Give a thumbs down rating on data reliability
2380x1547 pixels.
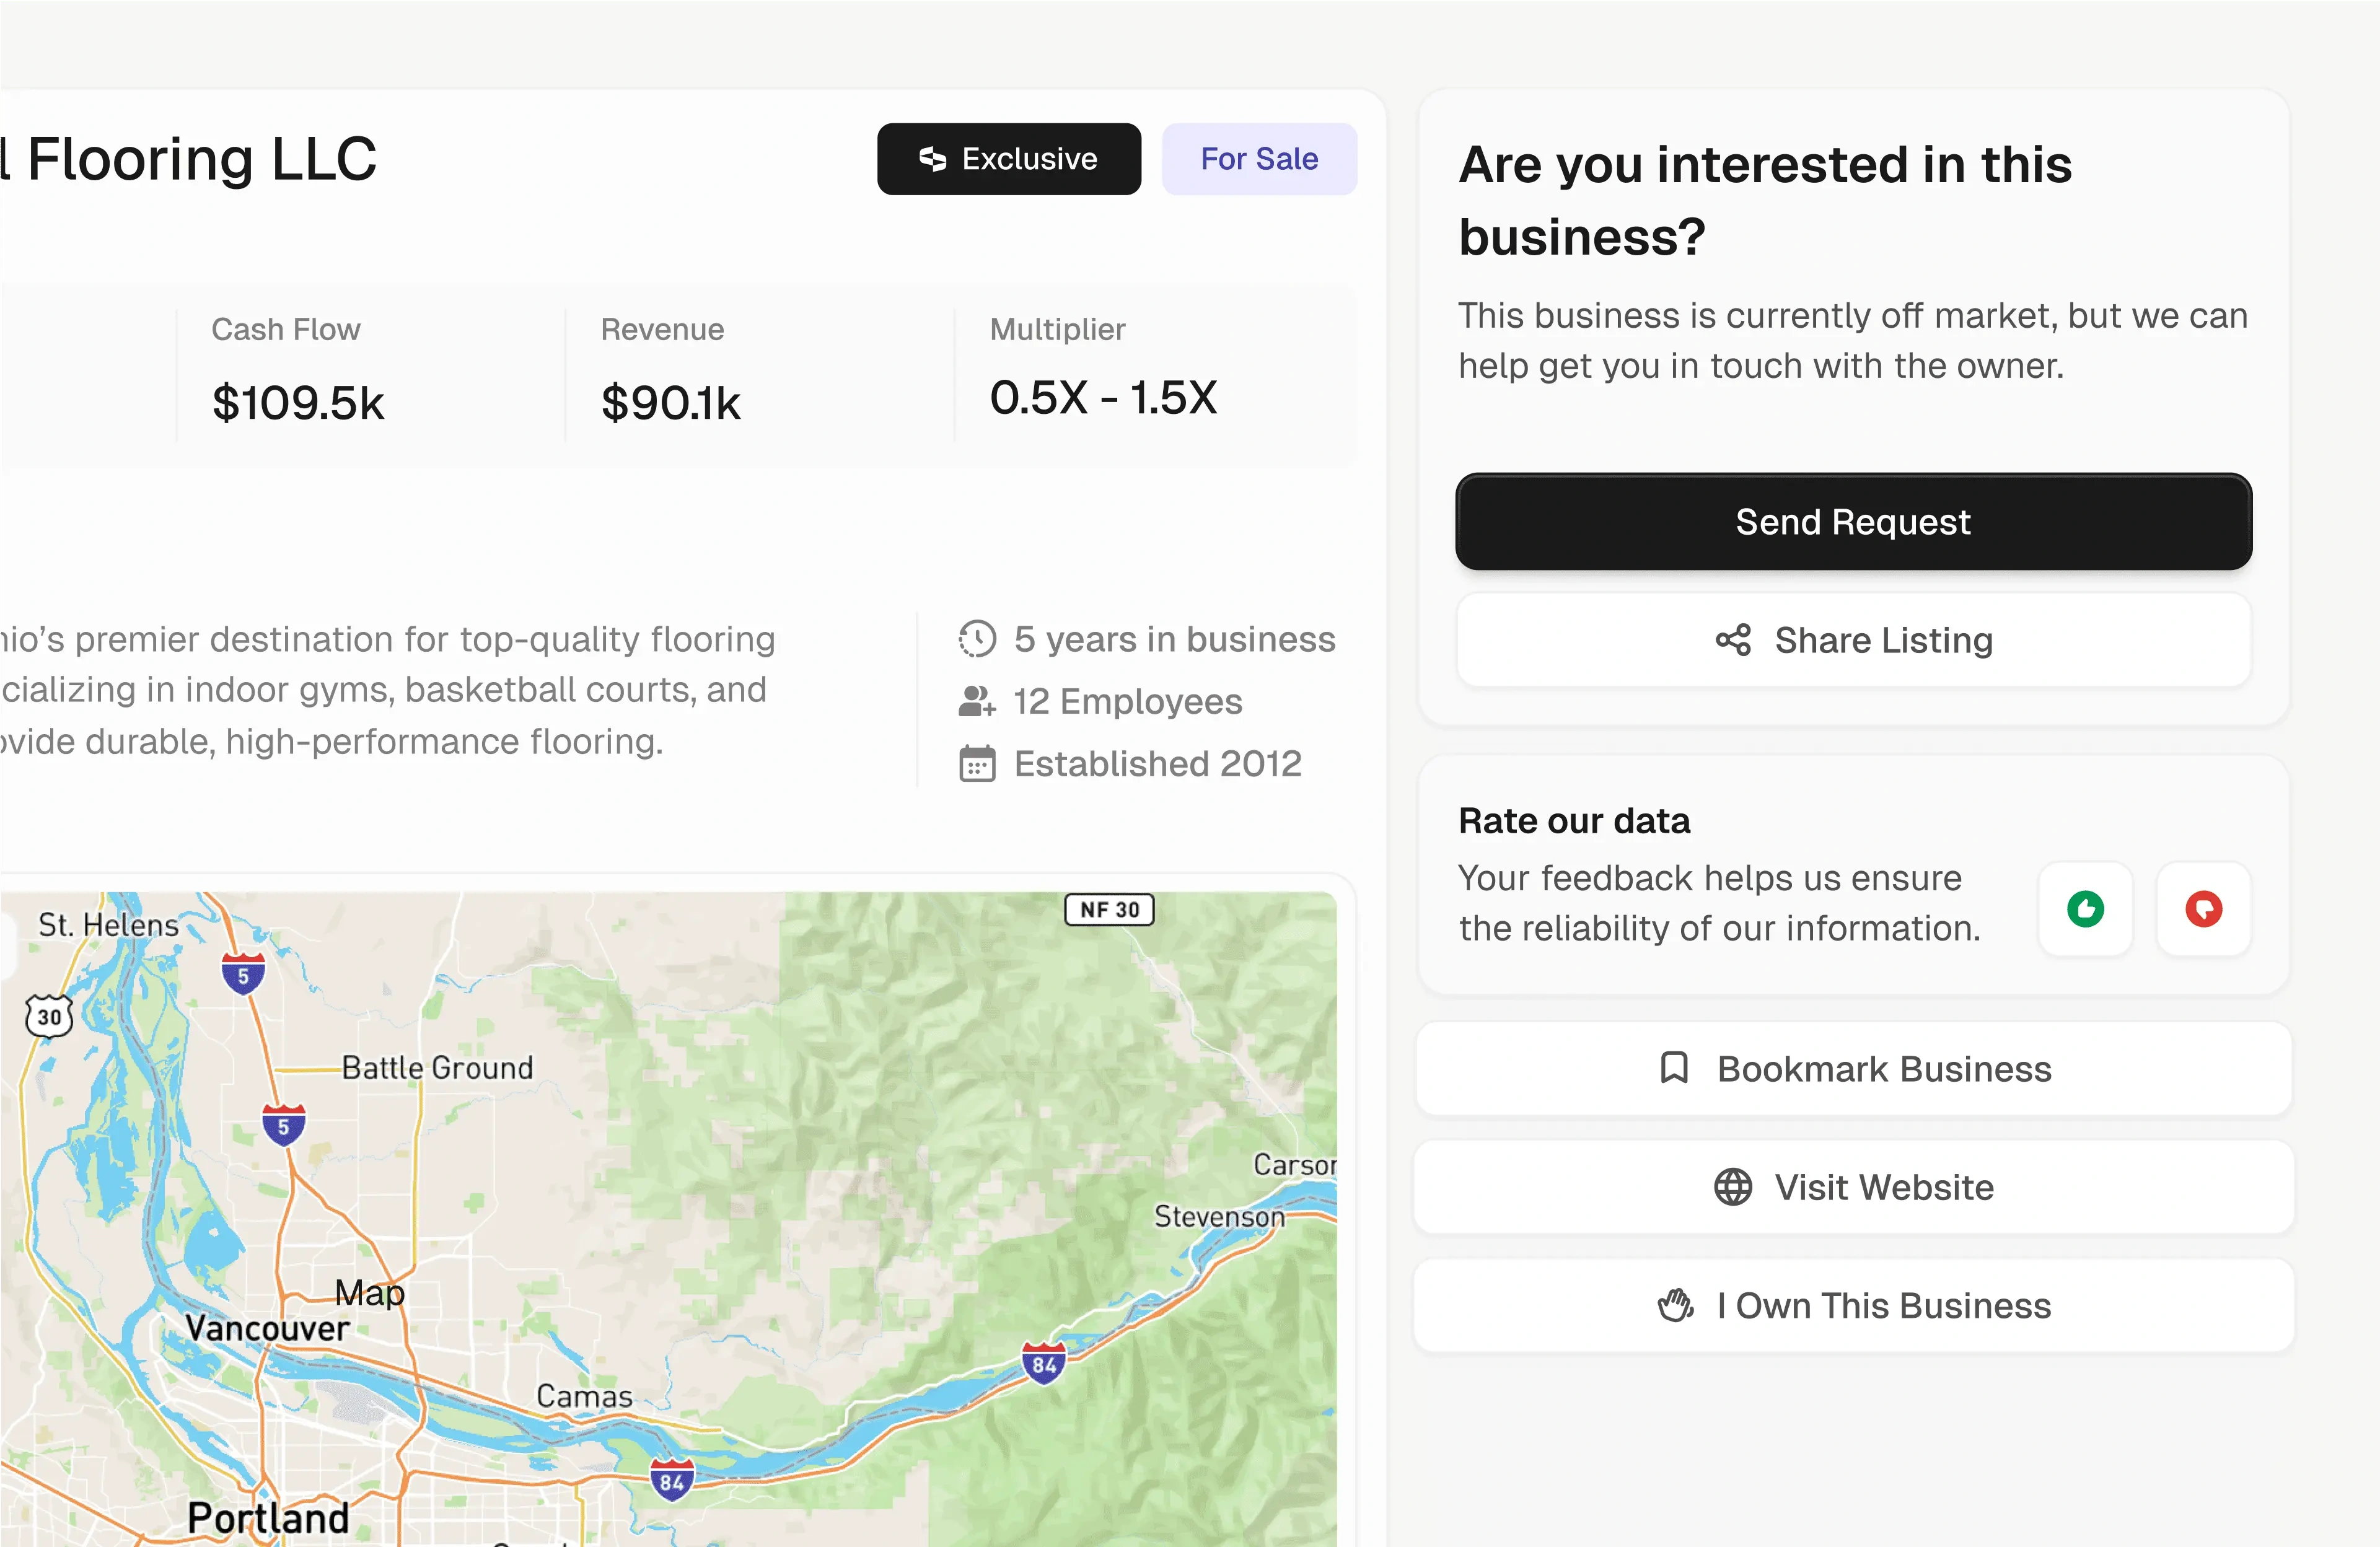pyautogui.click(x=2203, y=908)
